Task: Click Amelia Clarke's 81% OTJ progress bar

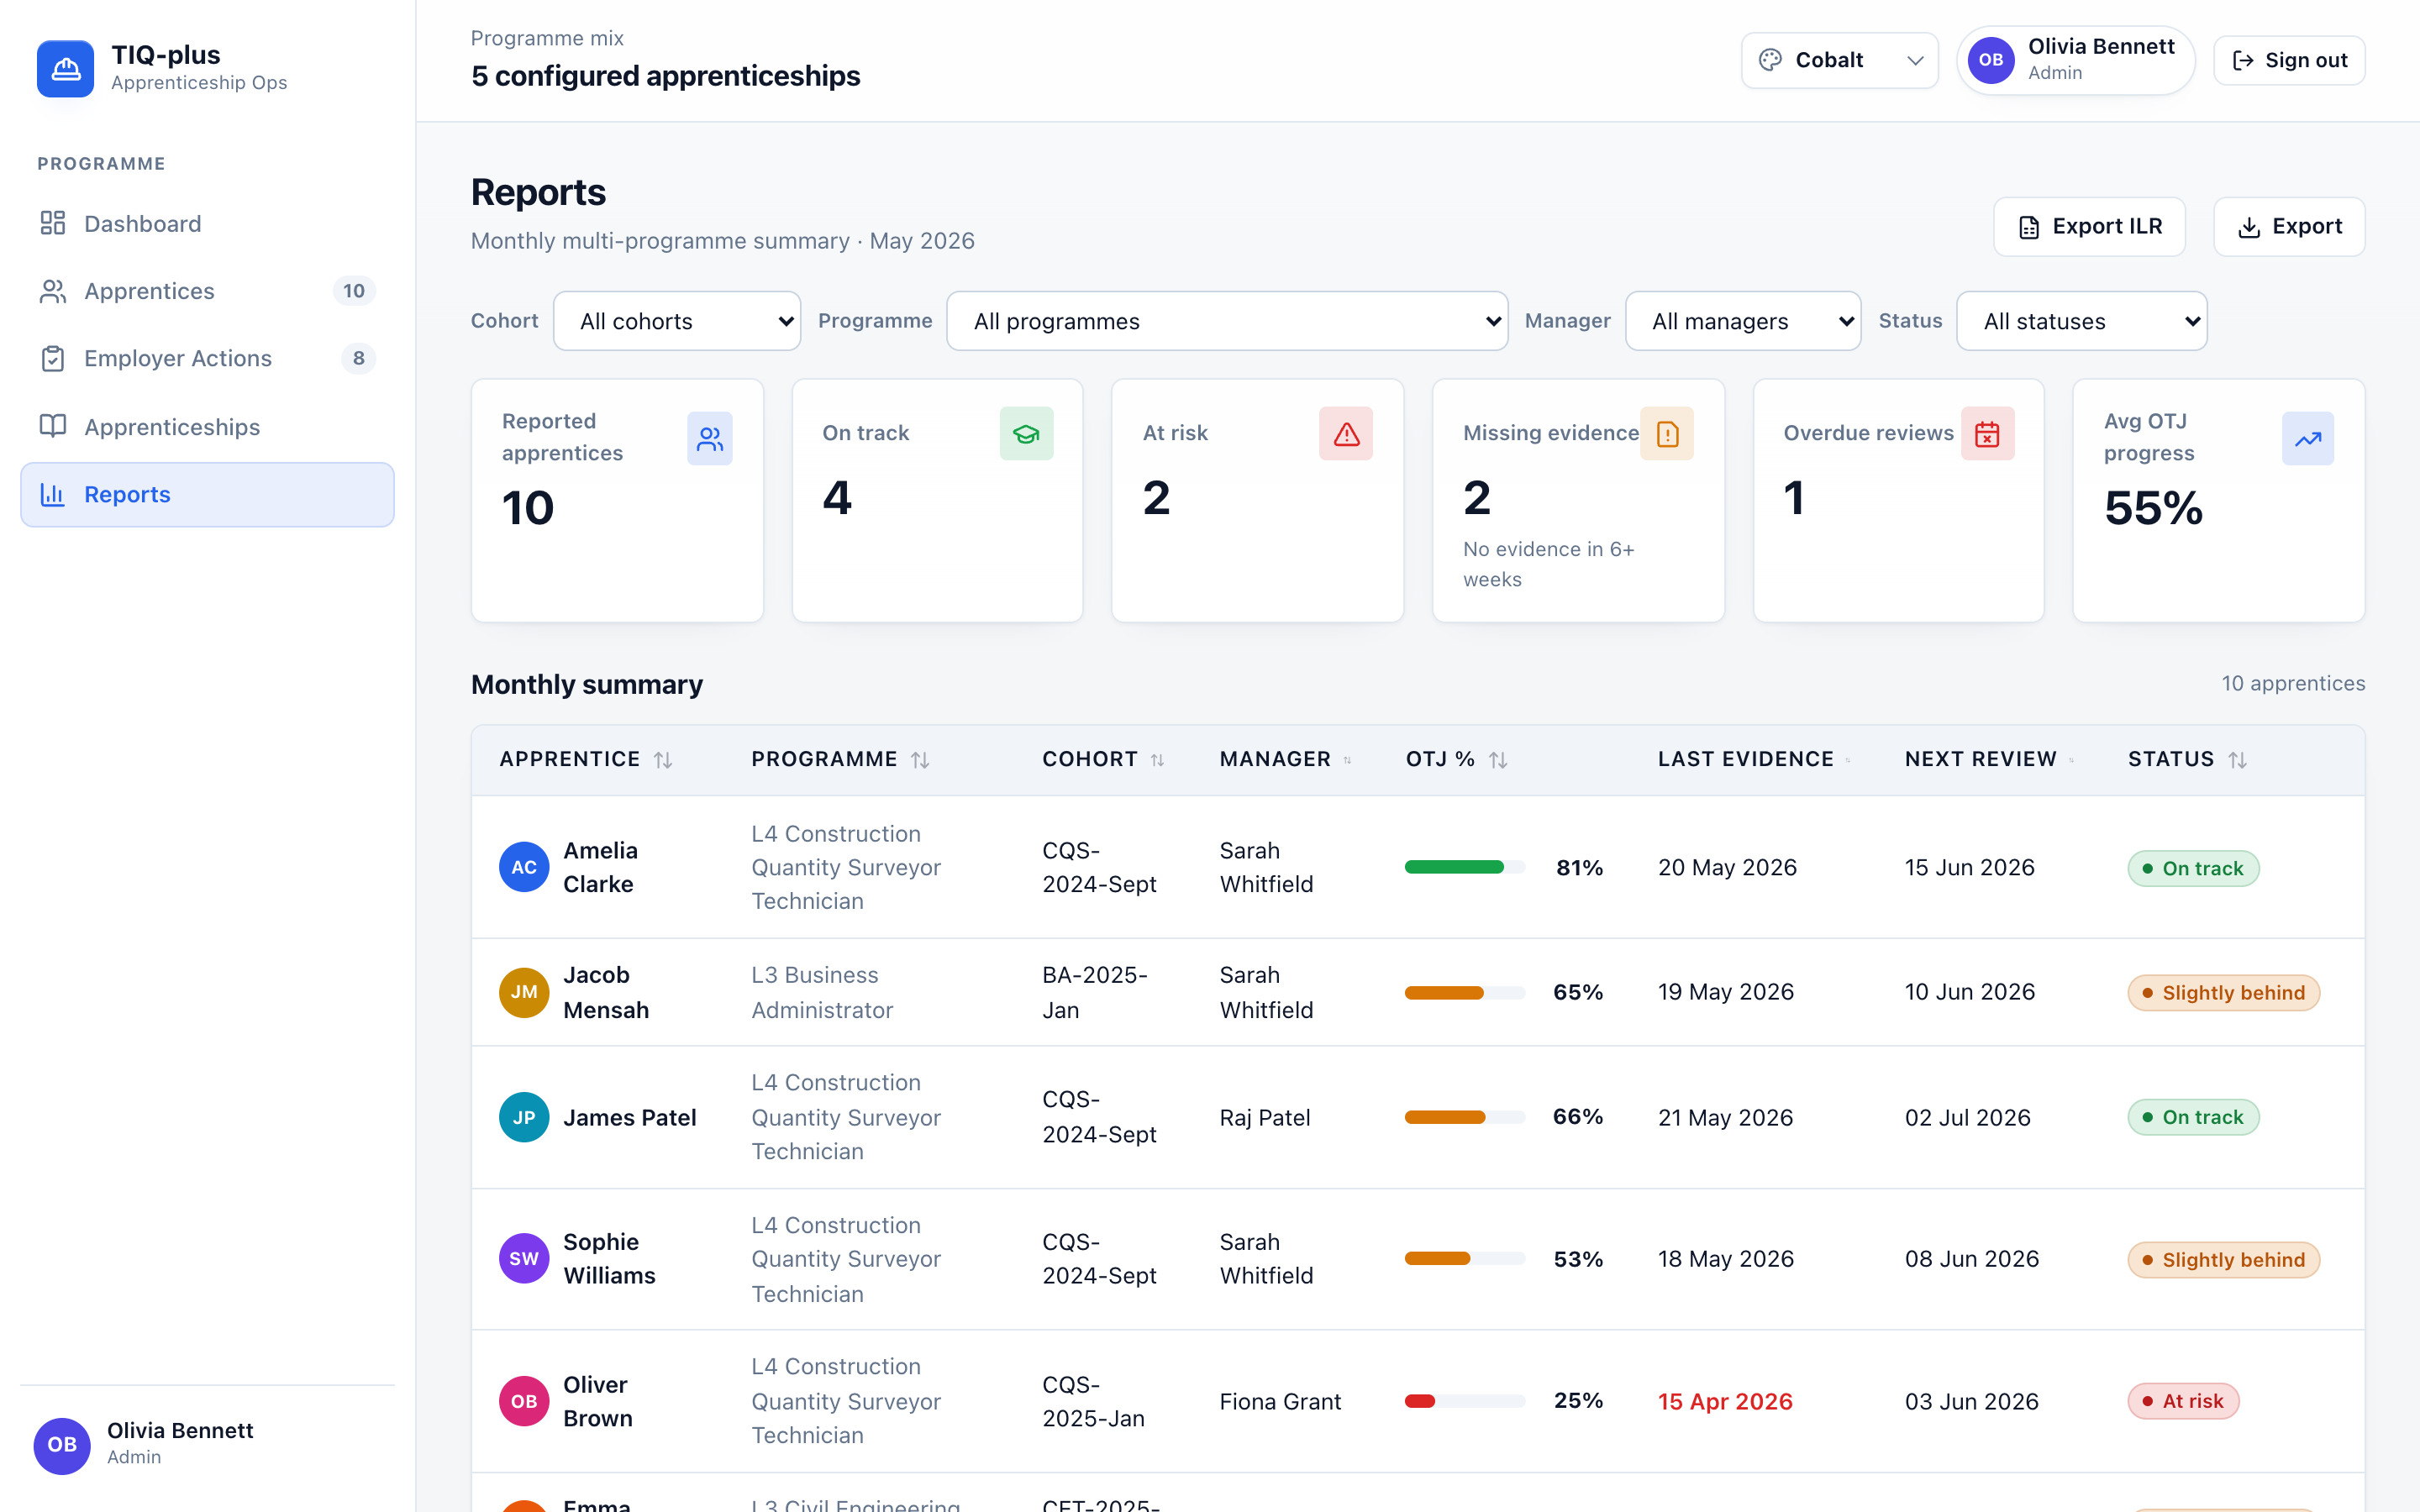Action: click(1464, 867)
